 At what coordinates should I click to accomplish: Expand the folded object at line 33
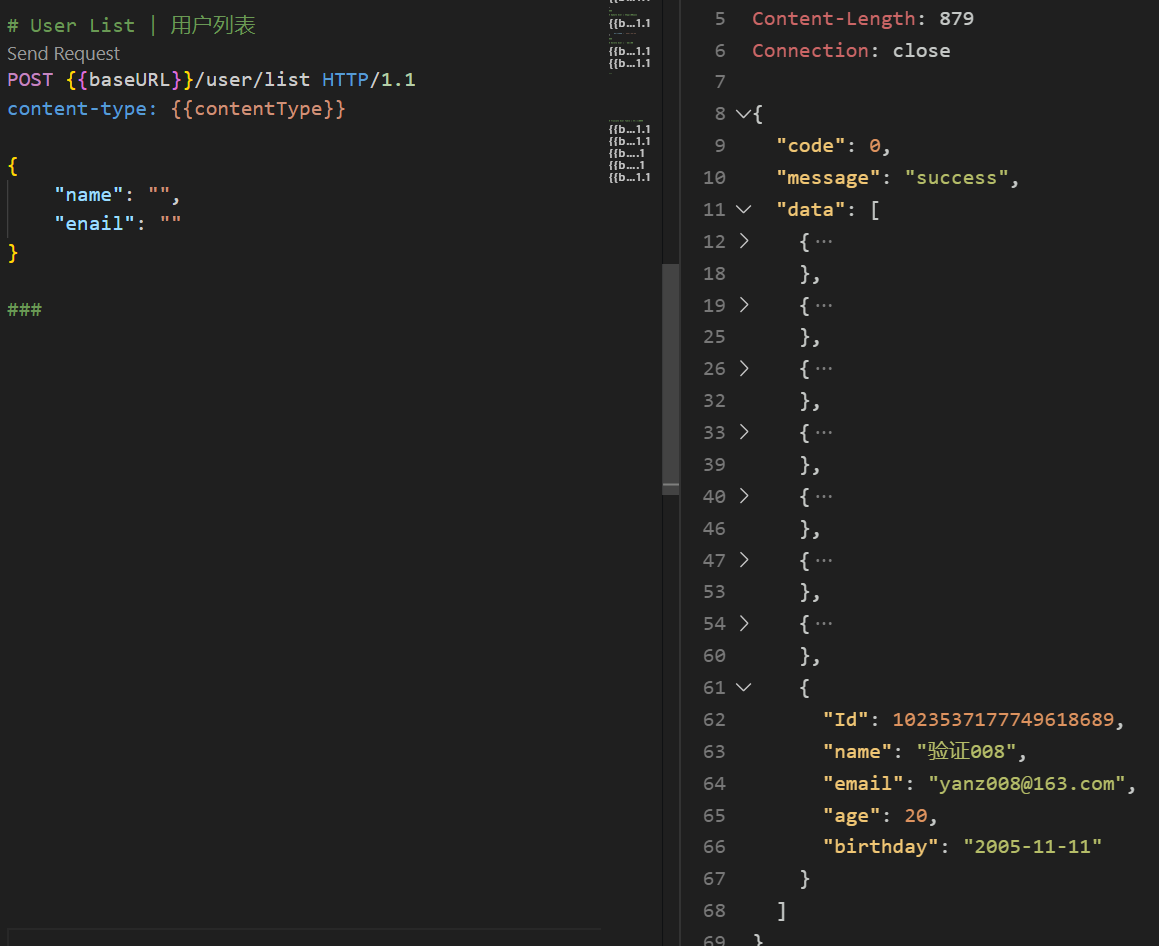[x=743, y=433]
